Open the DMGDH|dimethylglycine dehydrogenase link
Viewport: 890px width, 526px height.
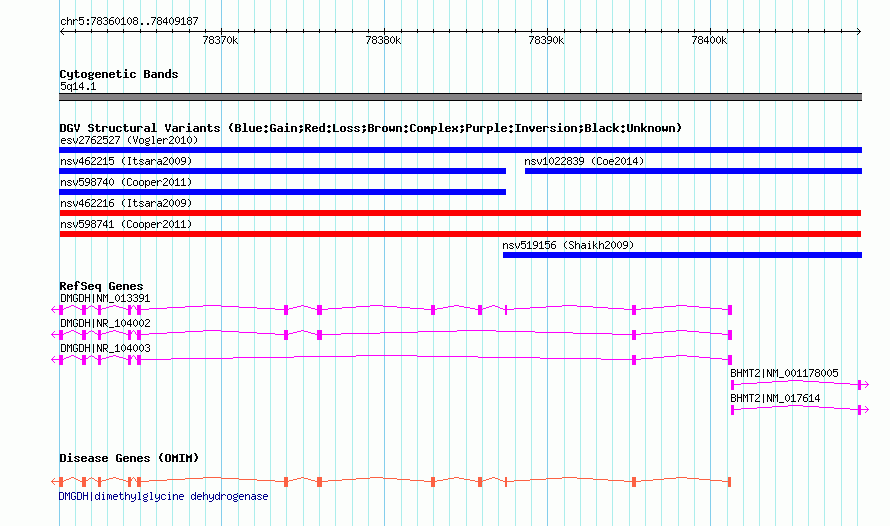pos(163,496)
